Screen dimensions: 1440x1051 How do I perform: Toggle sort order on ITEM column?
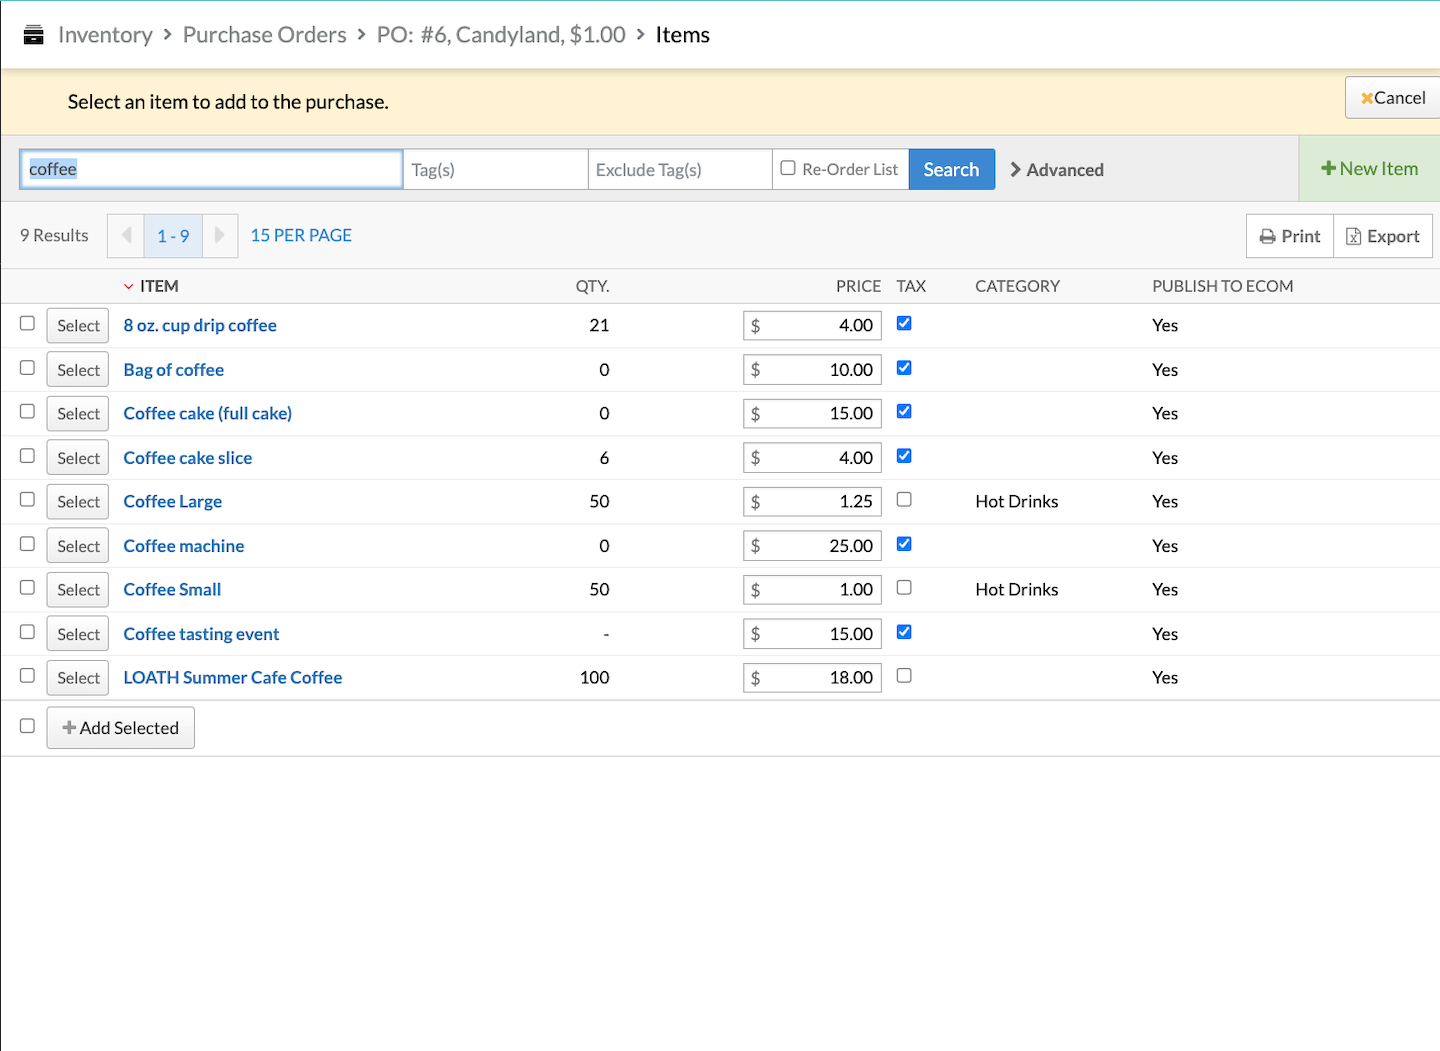(158, 286)
